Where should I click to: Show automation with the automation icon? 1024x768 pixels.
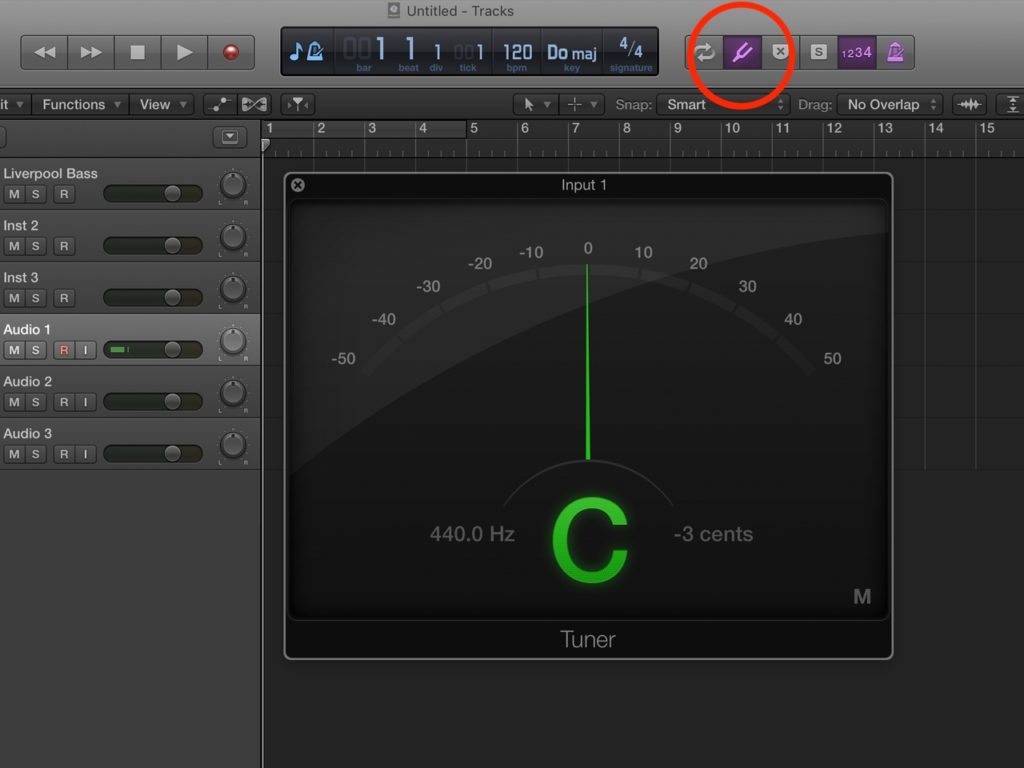[219, 104]
